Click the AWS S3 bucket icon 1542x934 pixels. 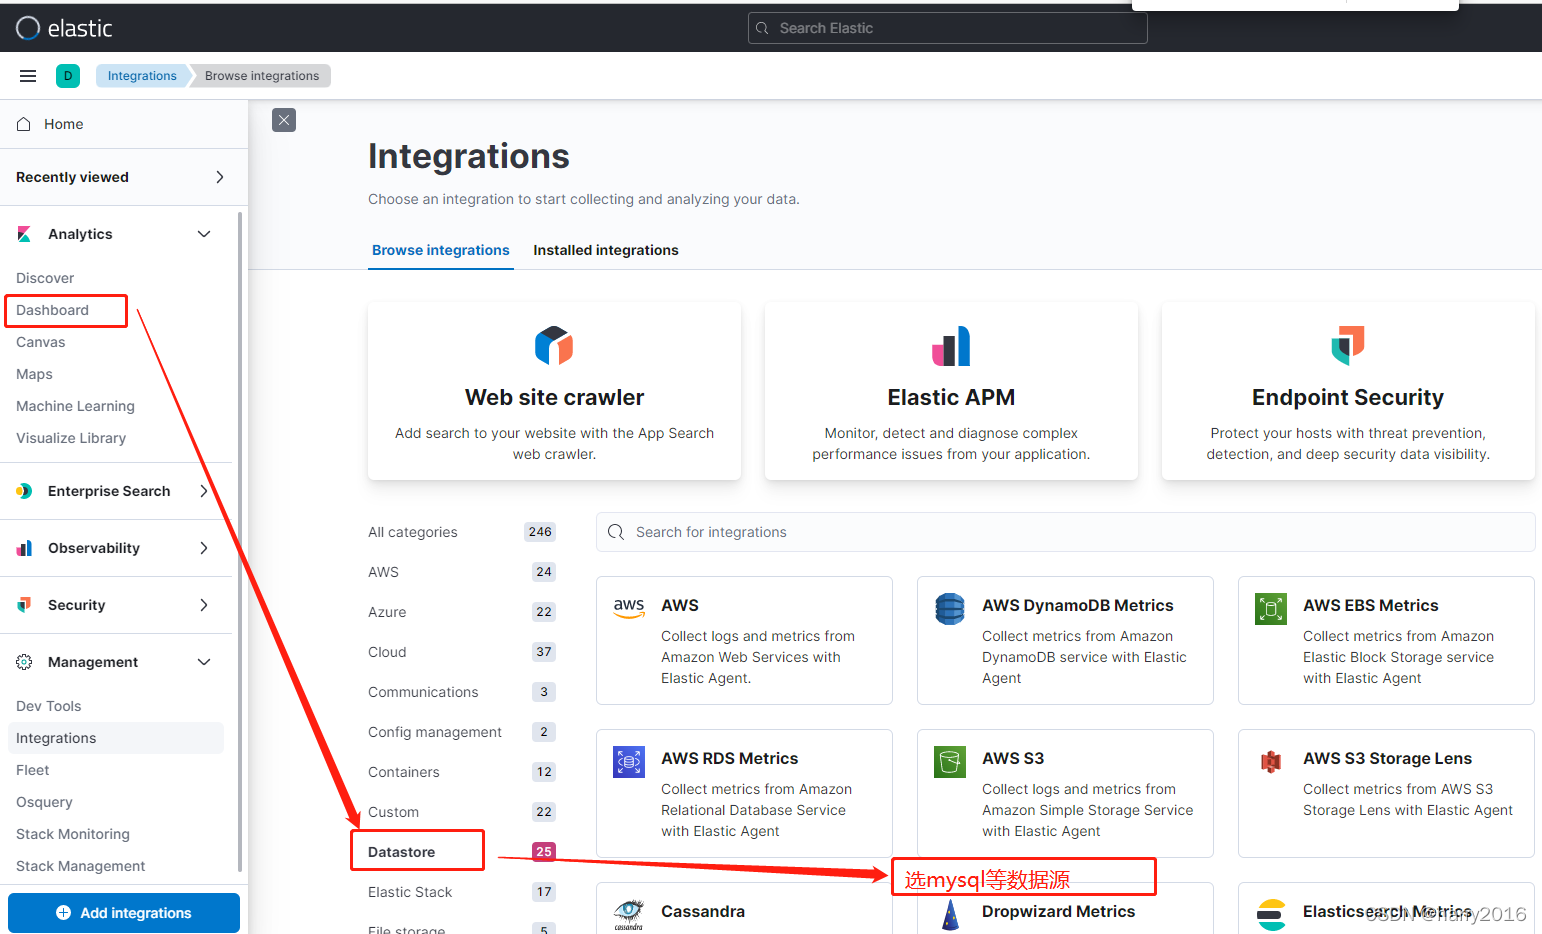coord(950,762)
